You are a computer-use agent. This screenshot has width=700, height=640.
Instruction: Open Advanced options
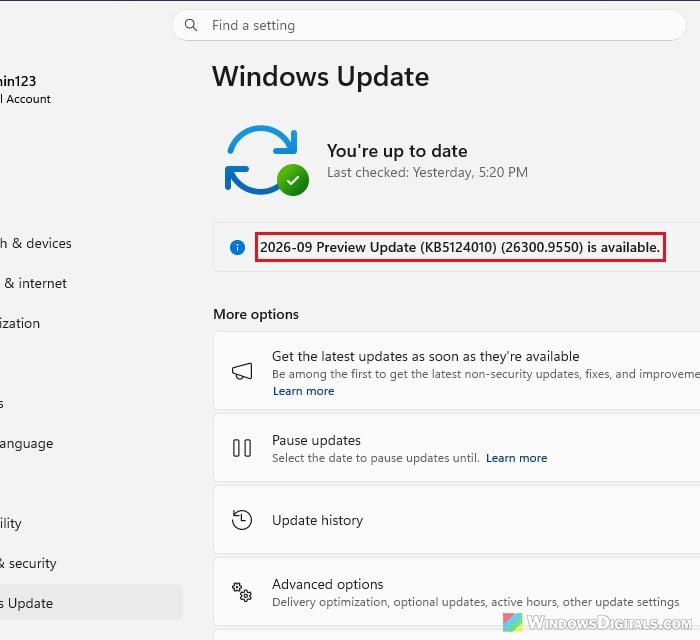click(457, 592)
